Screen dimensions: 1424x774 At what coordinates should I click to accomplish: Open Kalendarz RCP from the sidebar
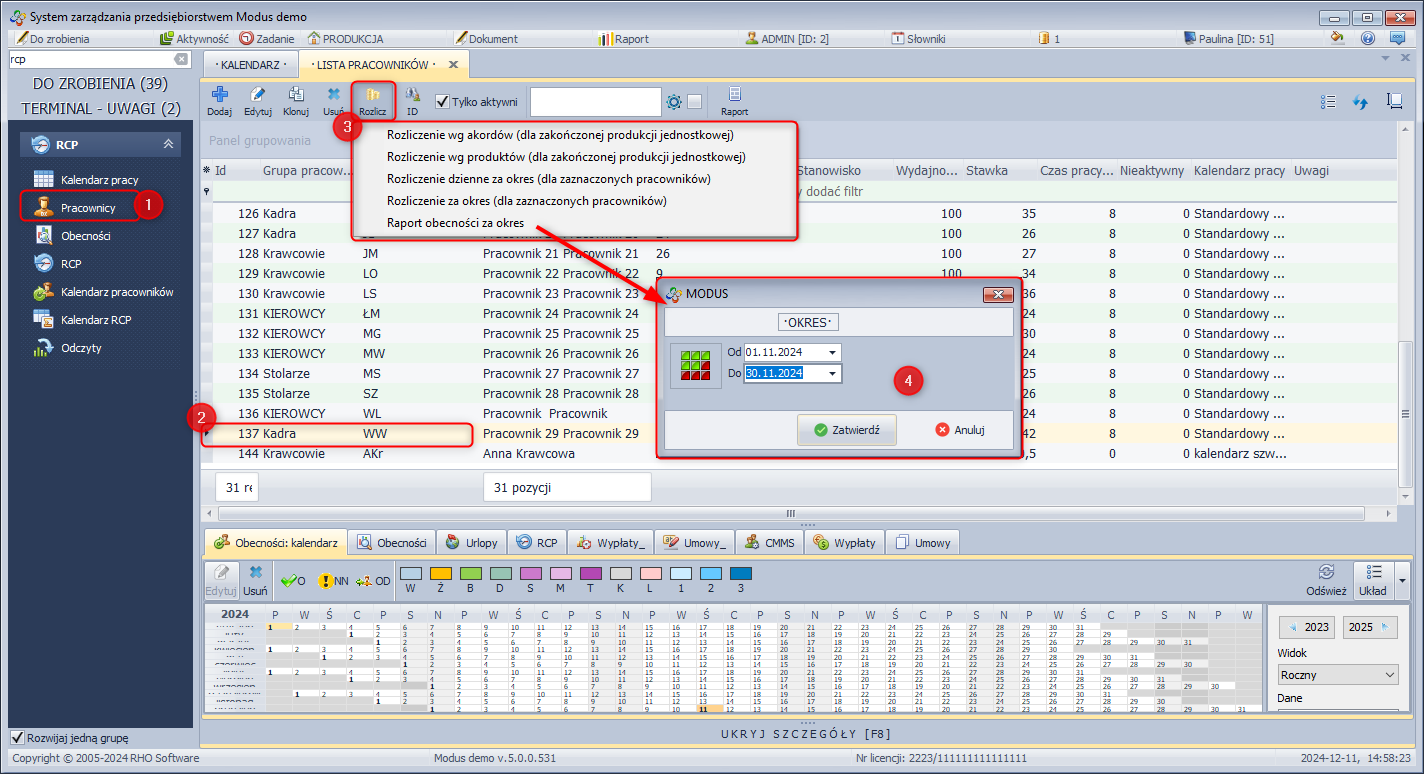pyautogui.click(x=96, y=320)
